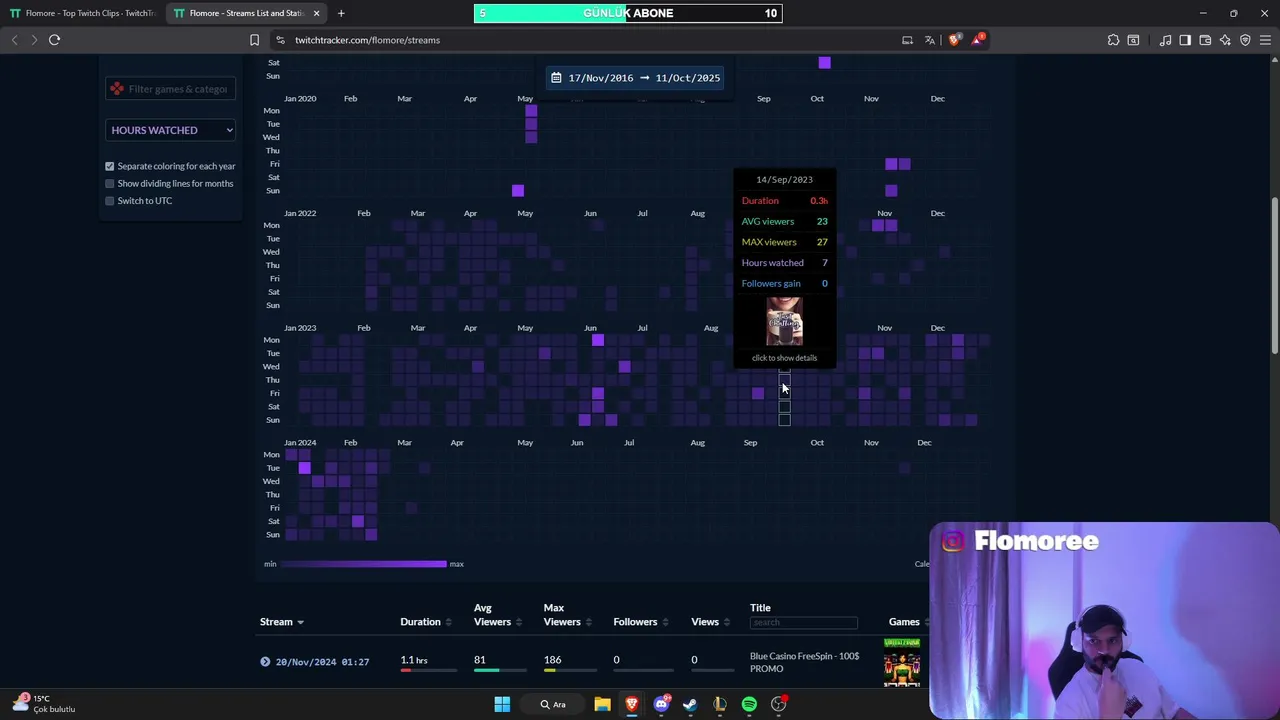The width and height of the screenshot is (1280, 720).
Task: Open the tab search icon in toolbar
Action: (x=1133, y=40)
